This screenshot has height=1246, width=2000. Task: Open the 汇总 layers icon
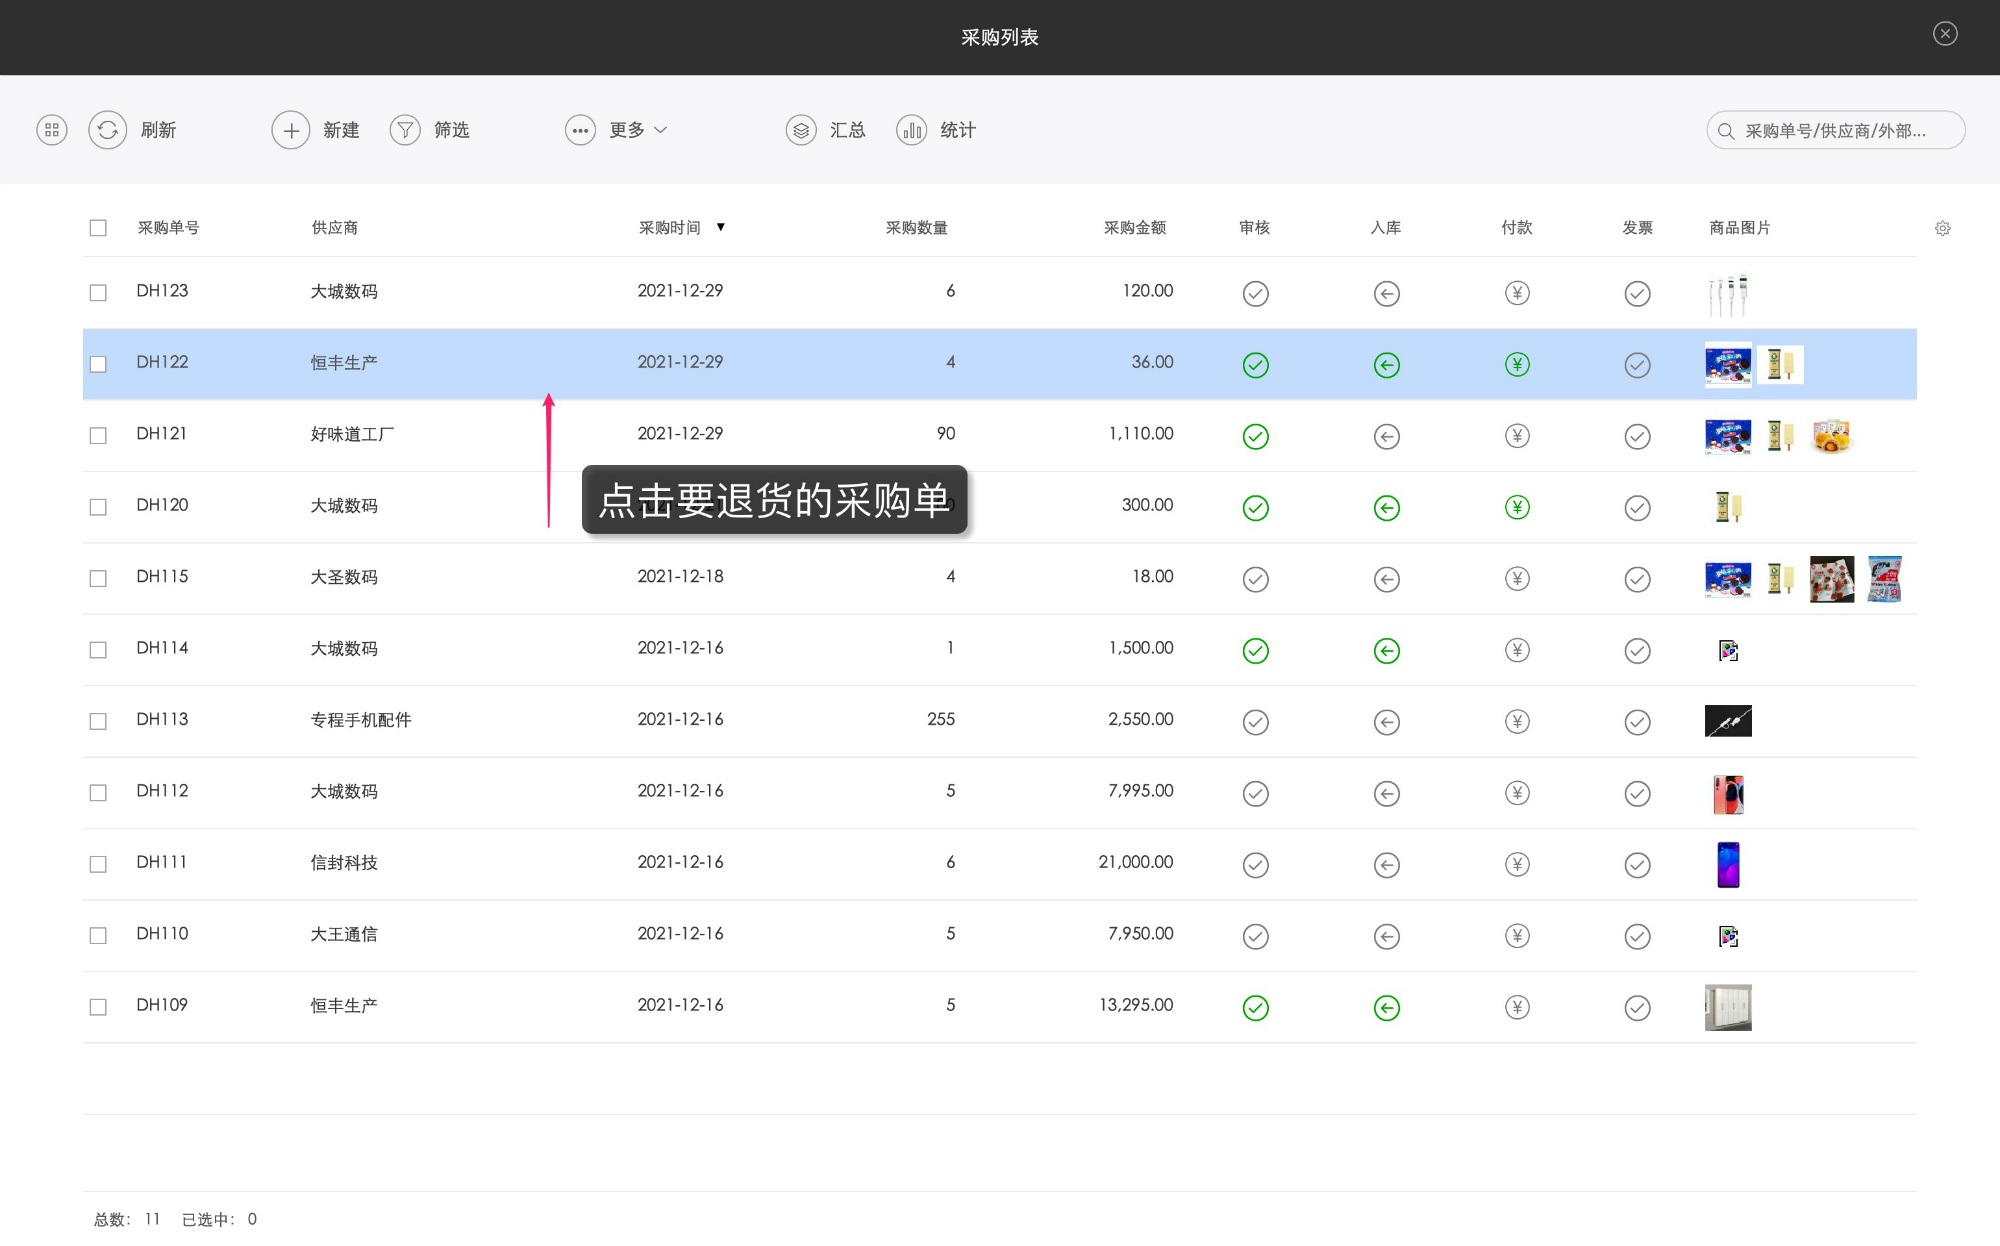tap(801, 130)
